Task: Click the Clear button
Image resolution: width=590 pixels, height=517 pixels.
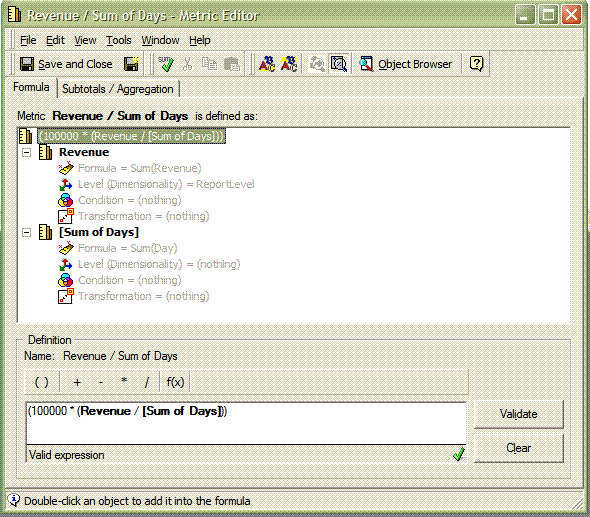Action: tap(519, 448)
